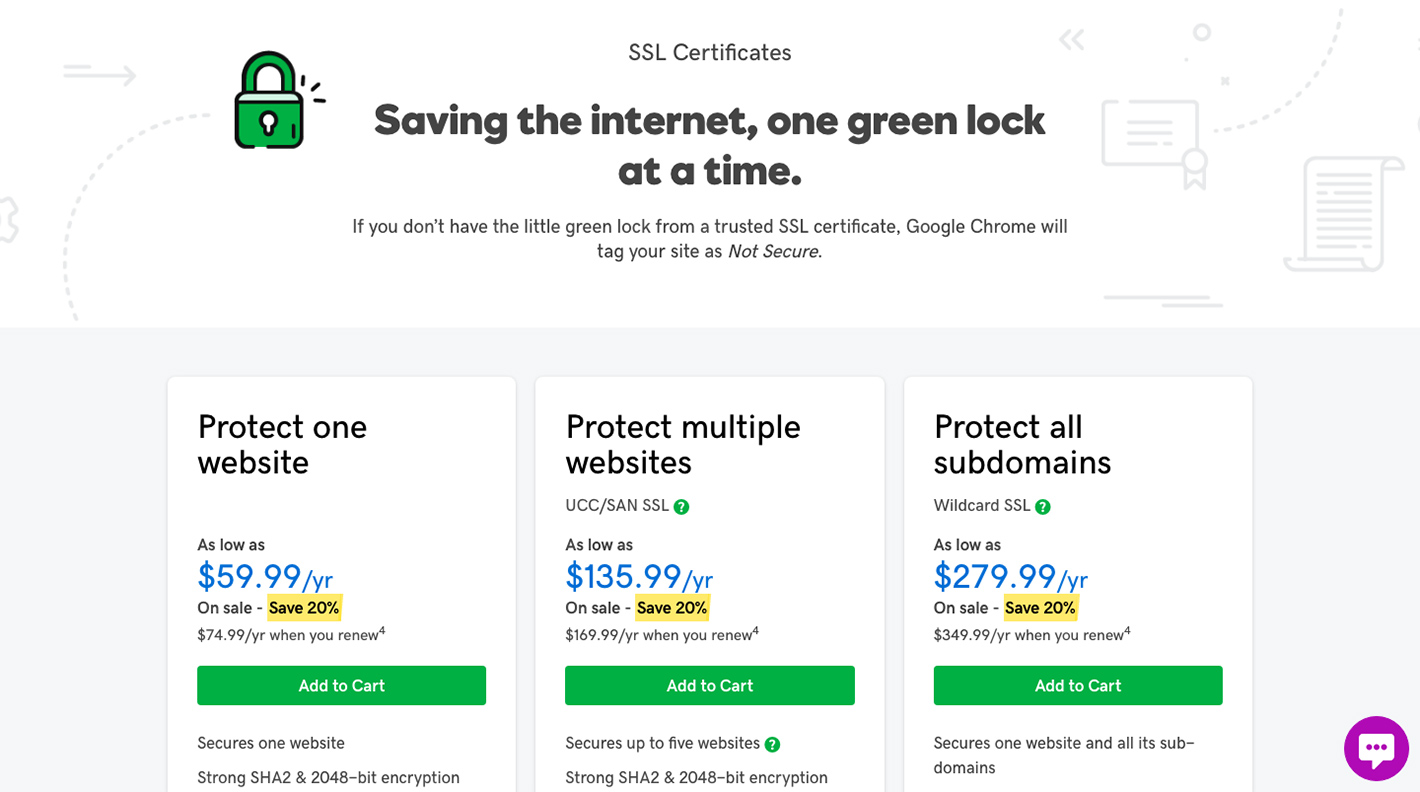1420x792 pixels.
Task: Click Save 20% badge under $59.99
Action: [x=304, y=608]
